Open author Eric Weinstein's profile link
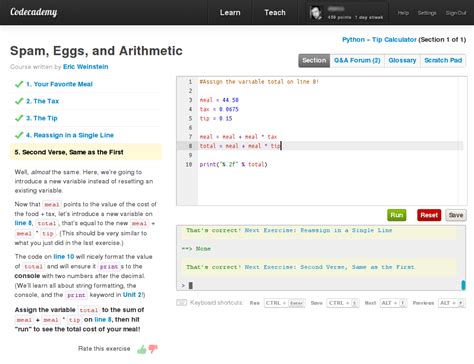This screenshot has width=474, height=364. 86,67
